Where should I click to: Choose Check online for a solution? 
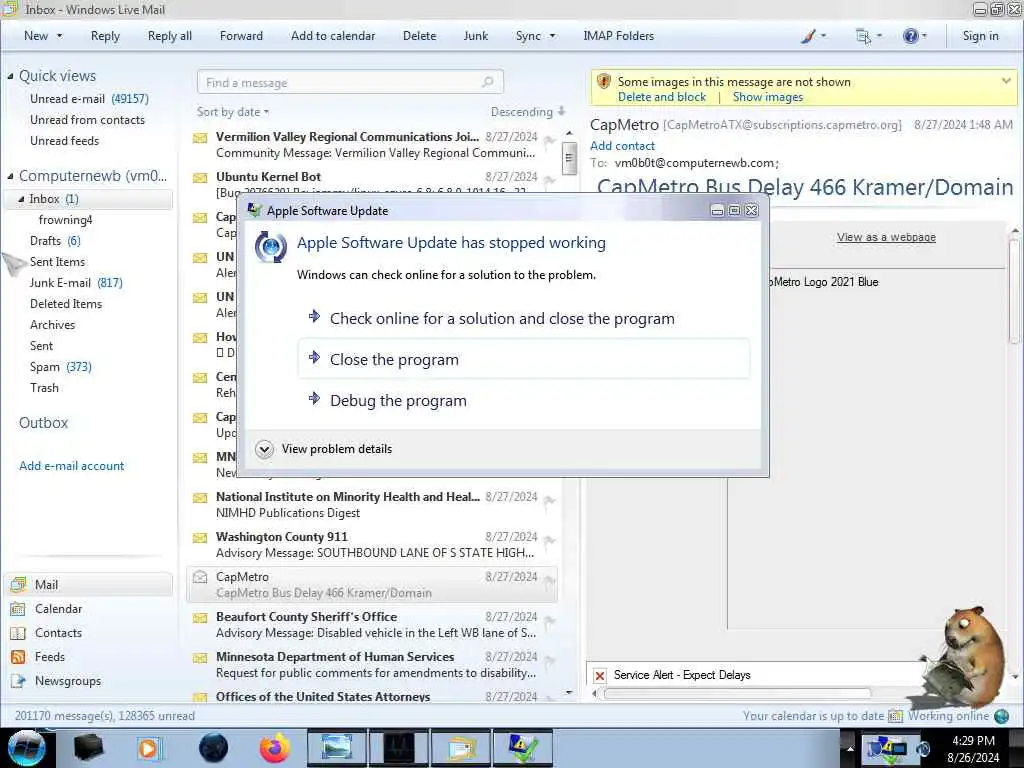coord(524,318)
